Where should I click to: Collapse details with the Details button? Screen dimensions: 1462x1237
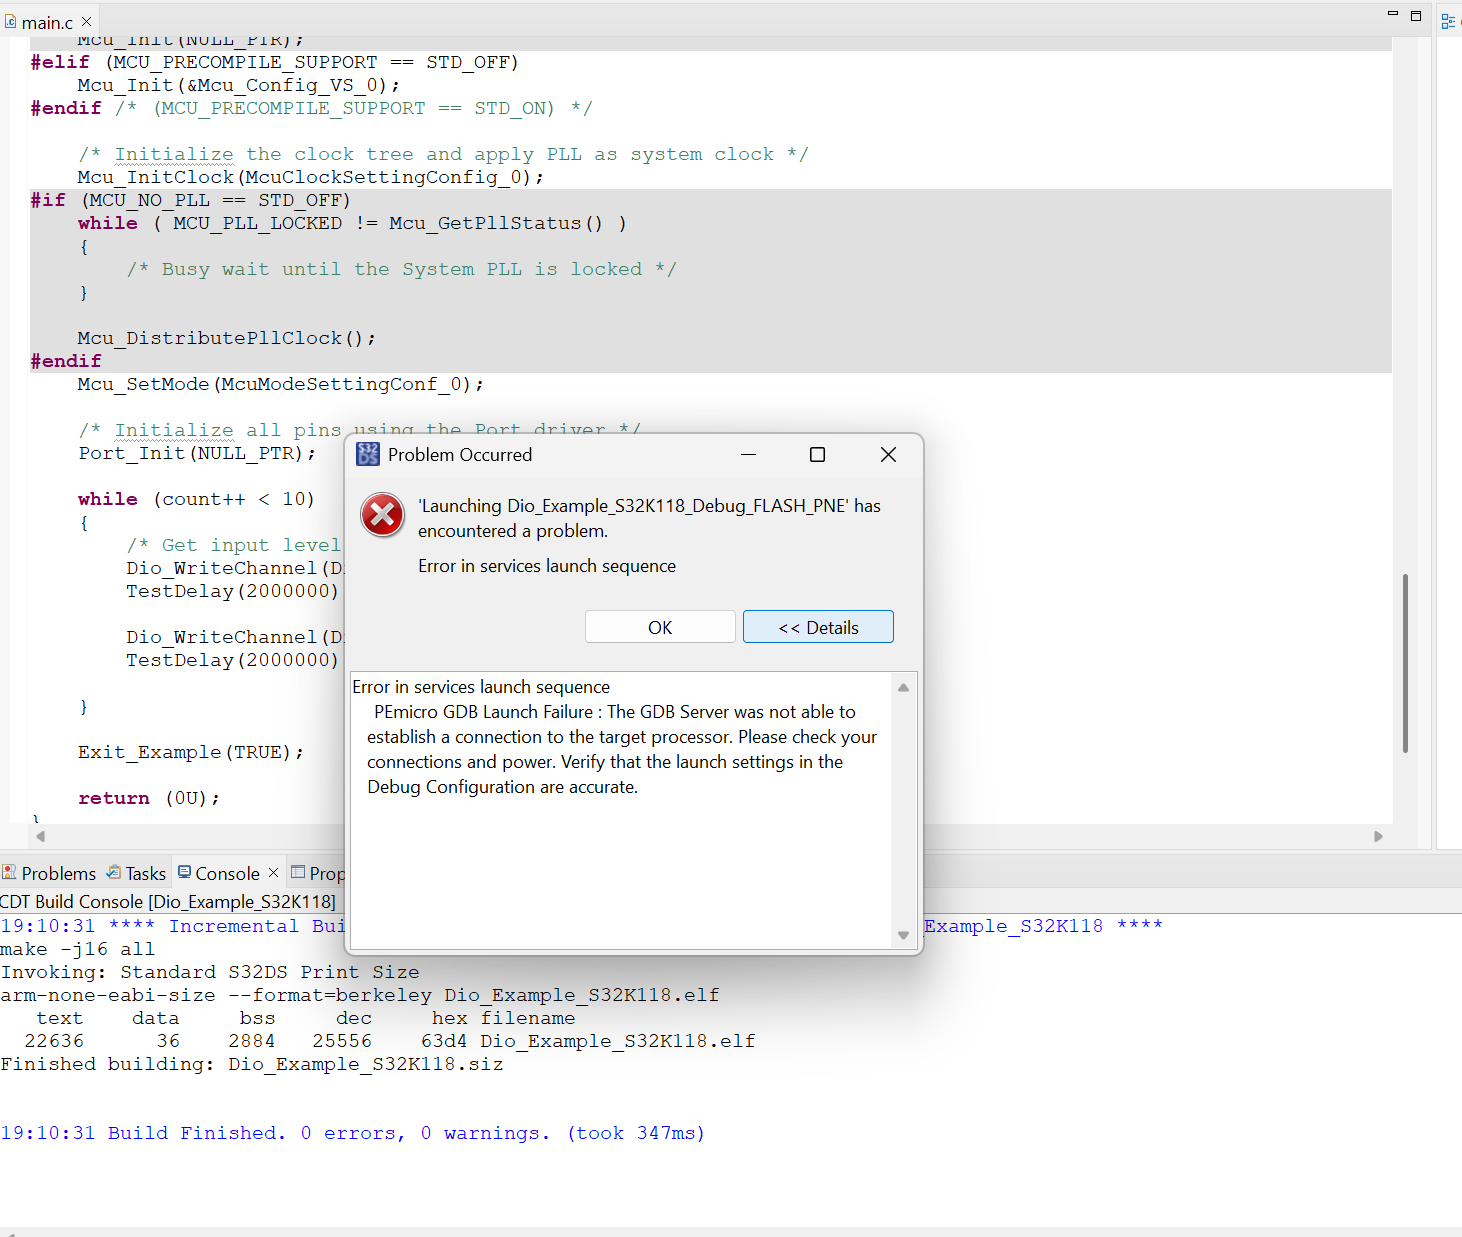(x=818, y=626)
